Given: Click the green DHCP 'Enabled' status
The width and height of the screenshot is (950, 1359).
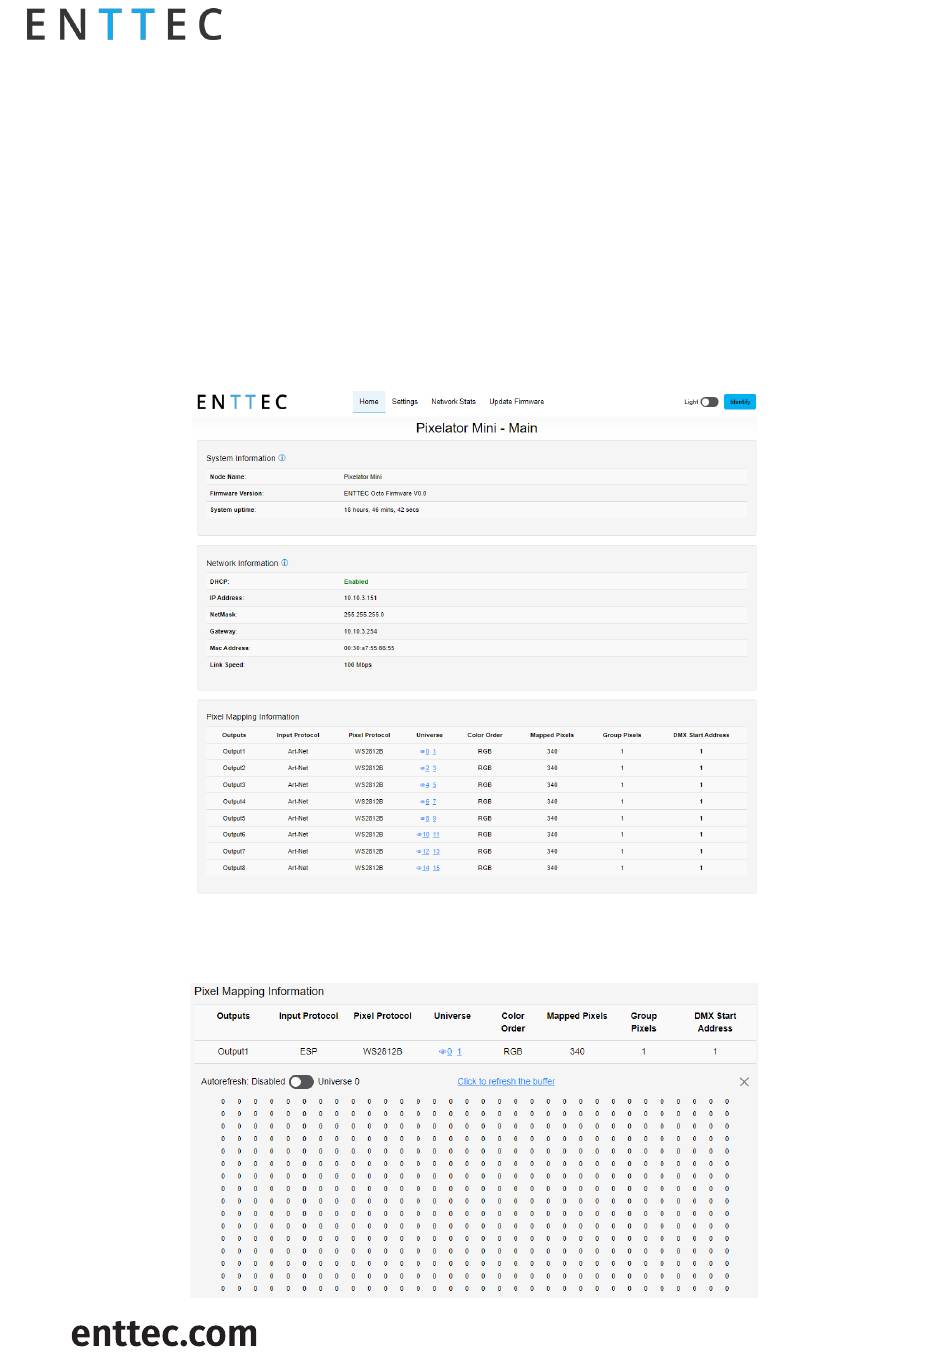Looking at the screenshot, I should (x=356, y=581).
